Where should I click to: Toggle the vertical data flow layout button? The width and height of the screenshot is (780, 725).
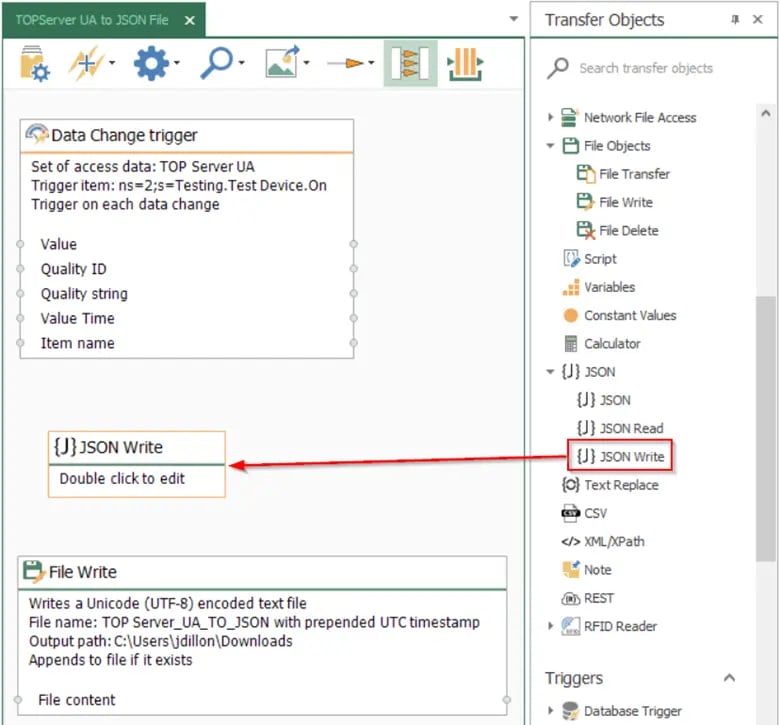(465, 64)
